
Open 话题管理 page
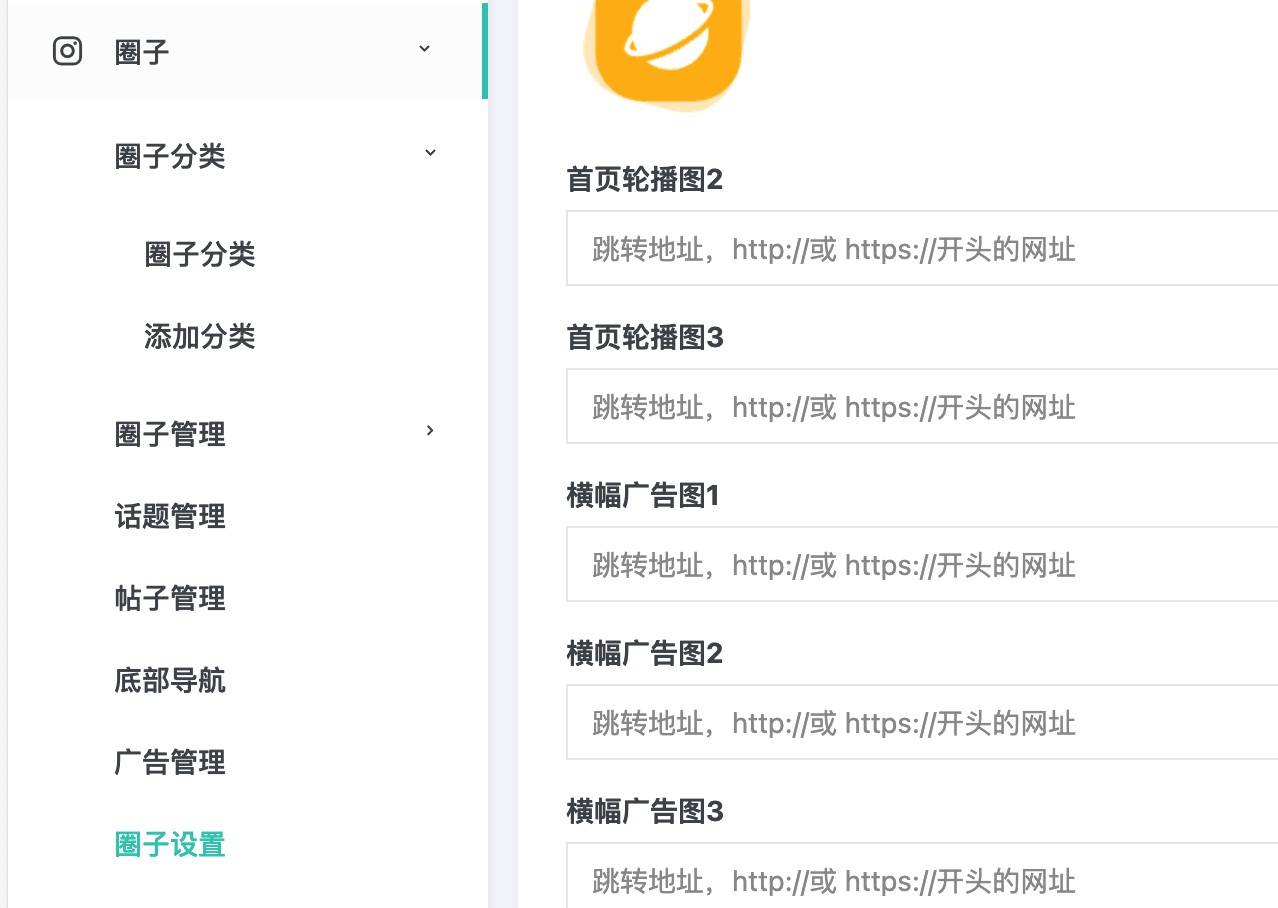pos(170,517)
